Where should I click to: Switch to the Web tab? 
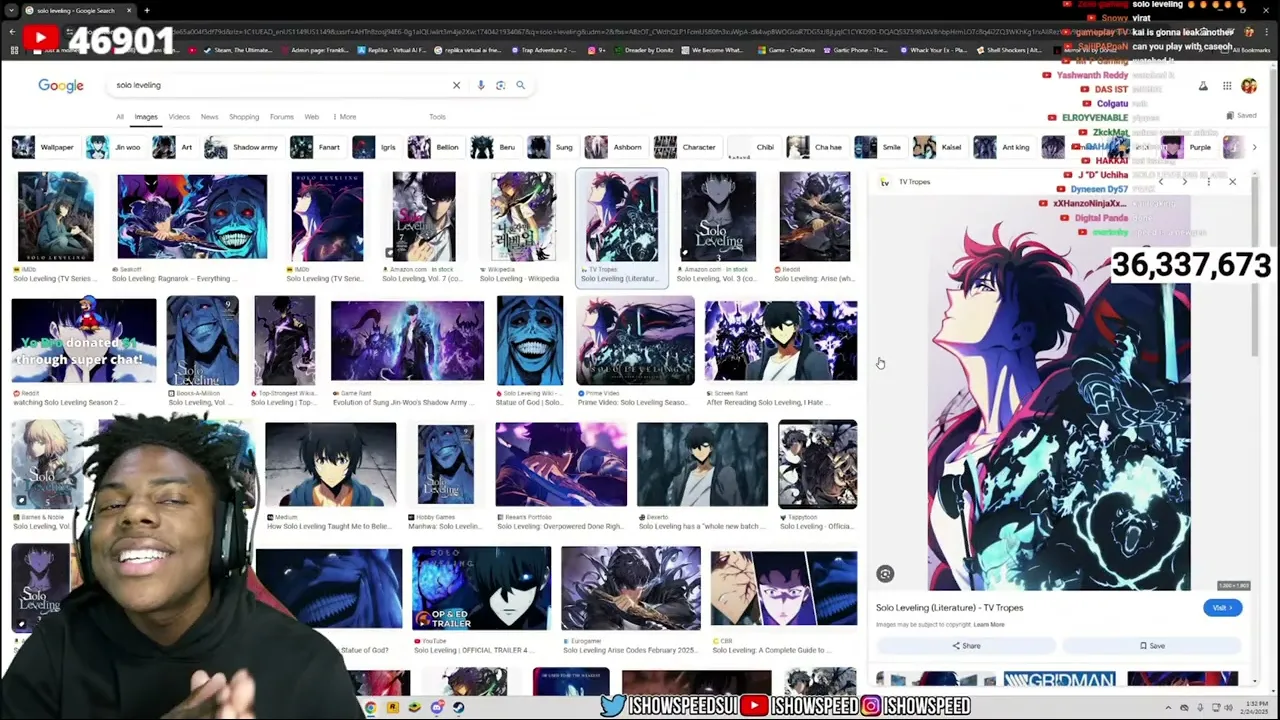click(x=312, y=117)
